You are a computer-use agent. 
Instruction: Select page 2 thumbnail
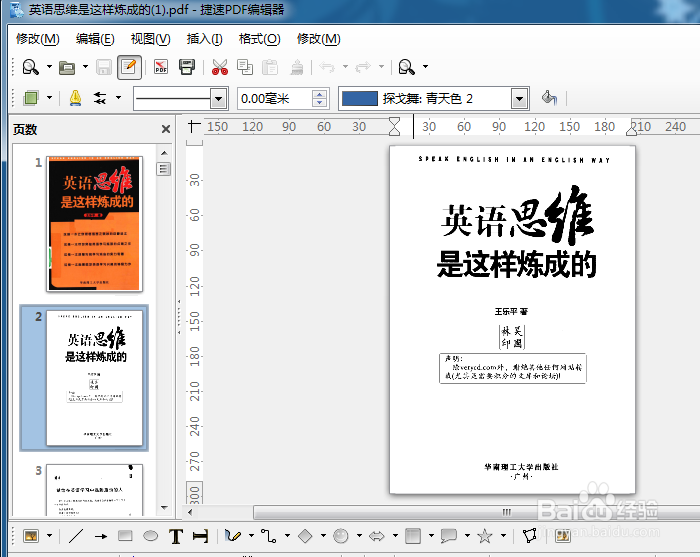click(94, 378)
